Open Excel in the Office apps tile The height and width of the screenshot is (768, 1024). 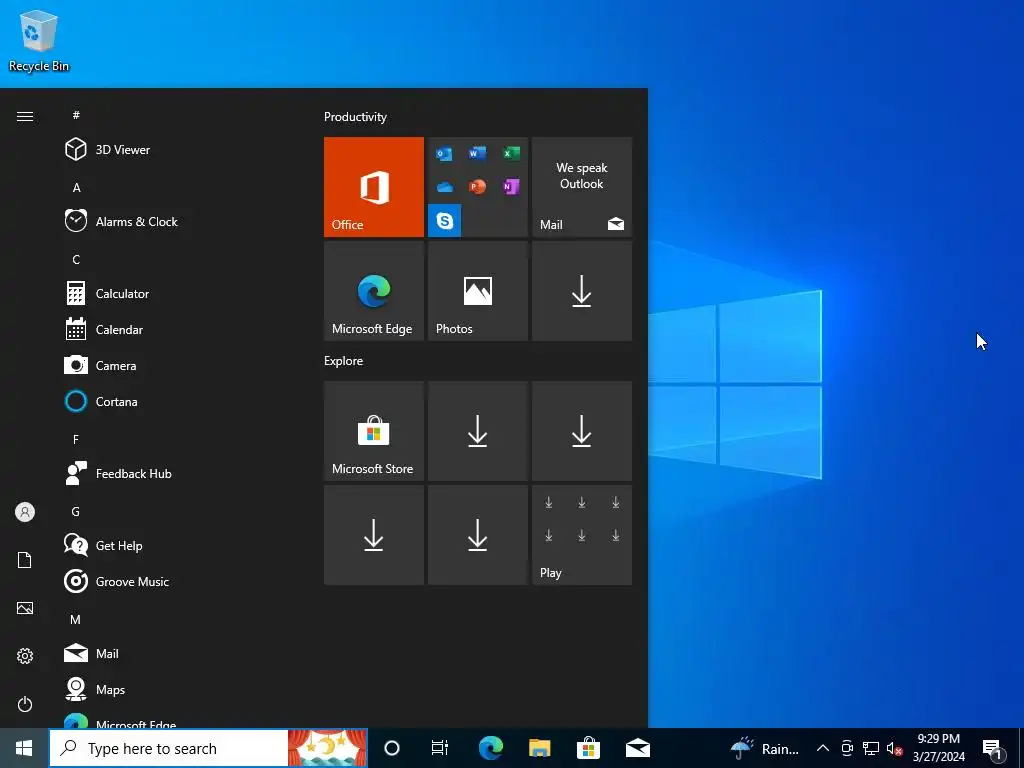(x=511, y=153)
